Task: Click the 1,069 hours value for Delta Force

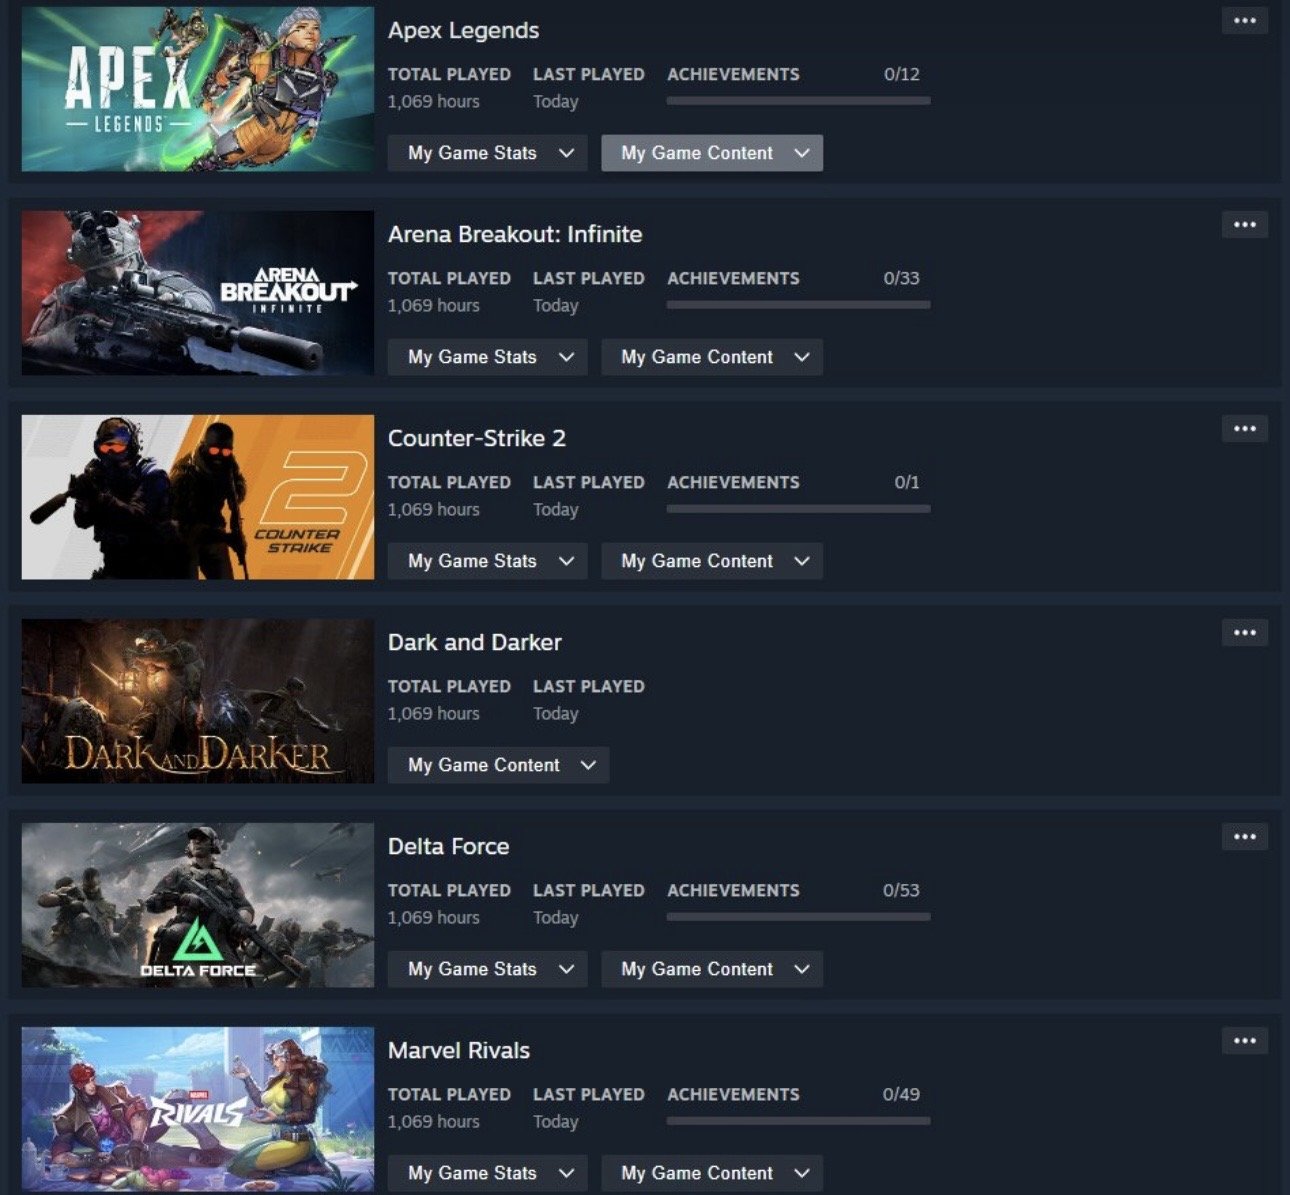Action: click(x=434, y=918)
